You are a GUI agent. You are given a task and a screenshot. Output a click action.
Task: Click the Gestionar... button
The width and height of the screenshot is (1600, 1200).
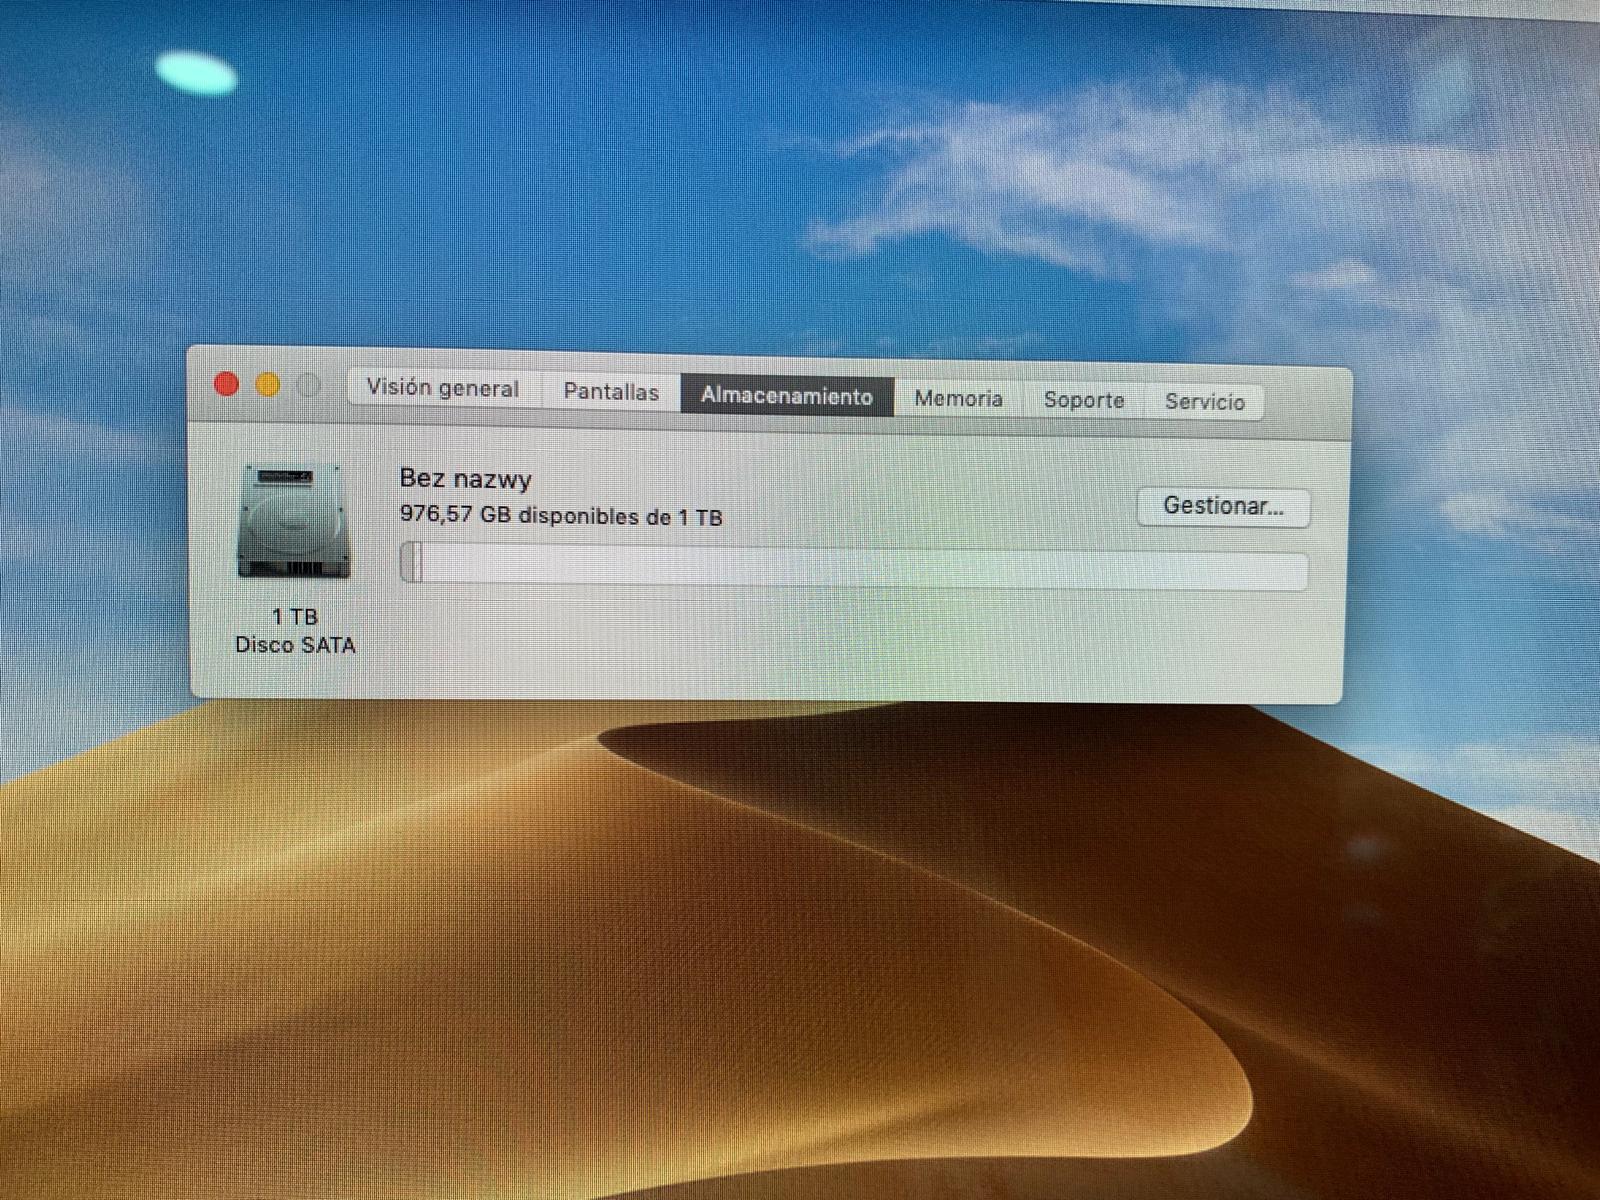click(1223, 506)
